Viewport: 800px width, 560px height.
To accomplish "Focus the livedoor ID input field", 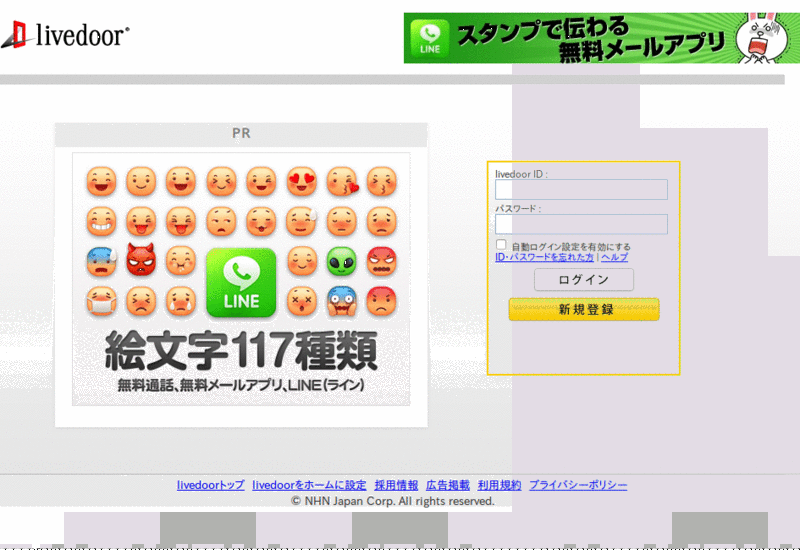I will (581, 190).
